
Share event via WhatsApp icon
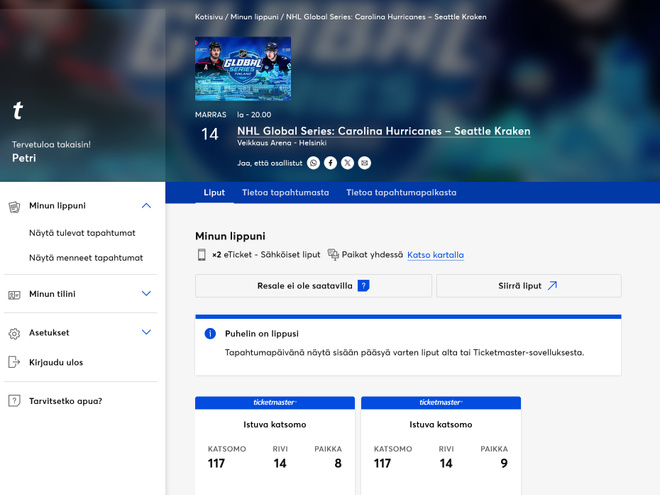tap(313, 163)
